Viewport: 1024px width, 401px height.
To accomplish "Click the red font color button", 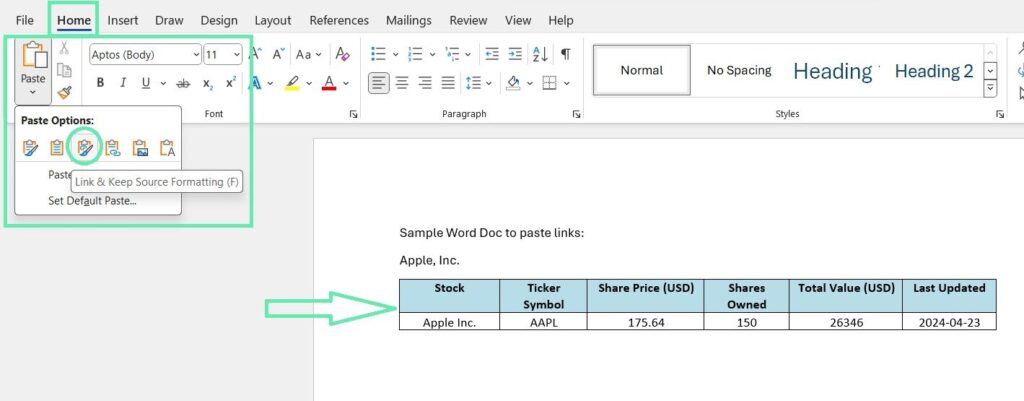I will (328, 83).
